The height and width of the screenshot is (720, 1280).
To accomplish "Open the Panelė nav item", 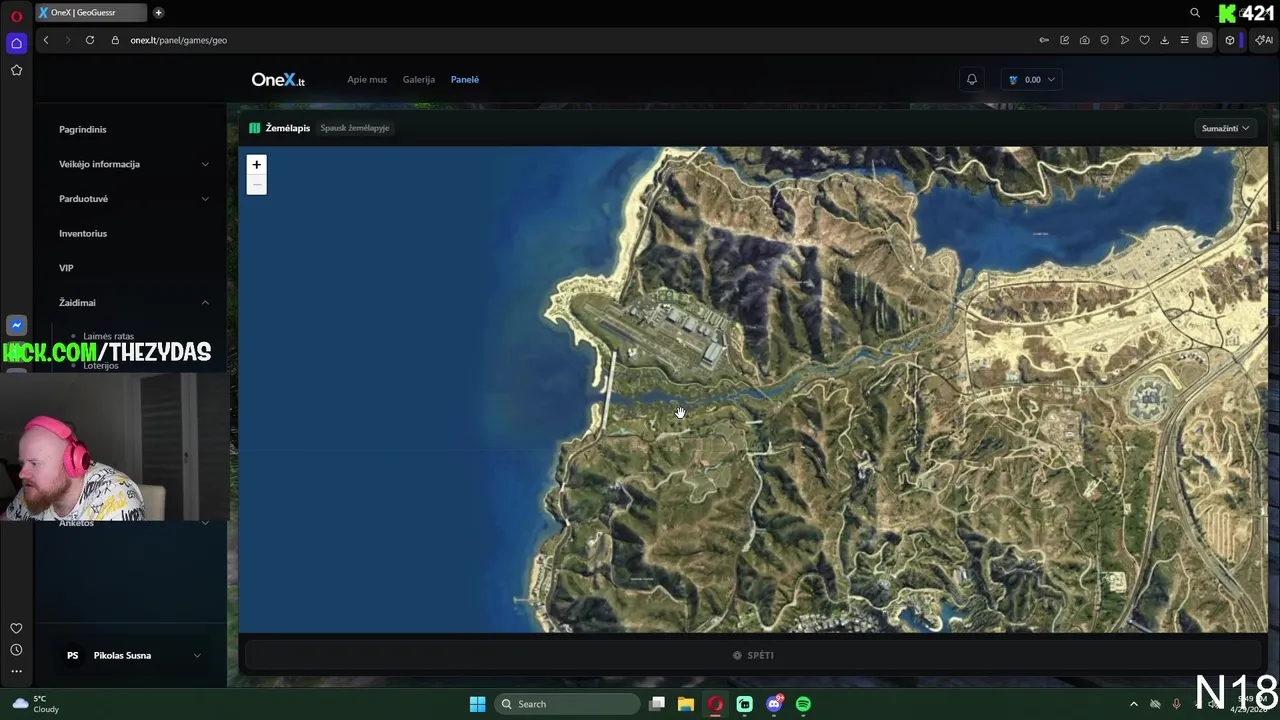I will [465, 79].
